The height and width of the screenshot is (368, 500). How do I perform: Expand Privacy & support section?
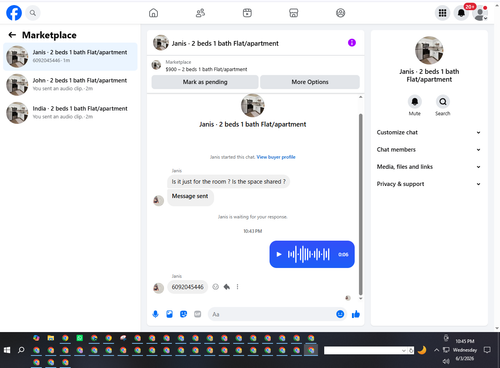coord(429,184)
